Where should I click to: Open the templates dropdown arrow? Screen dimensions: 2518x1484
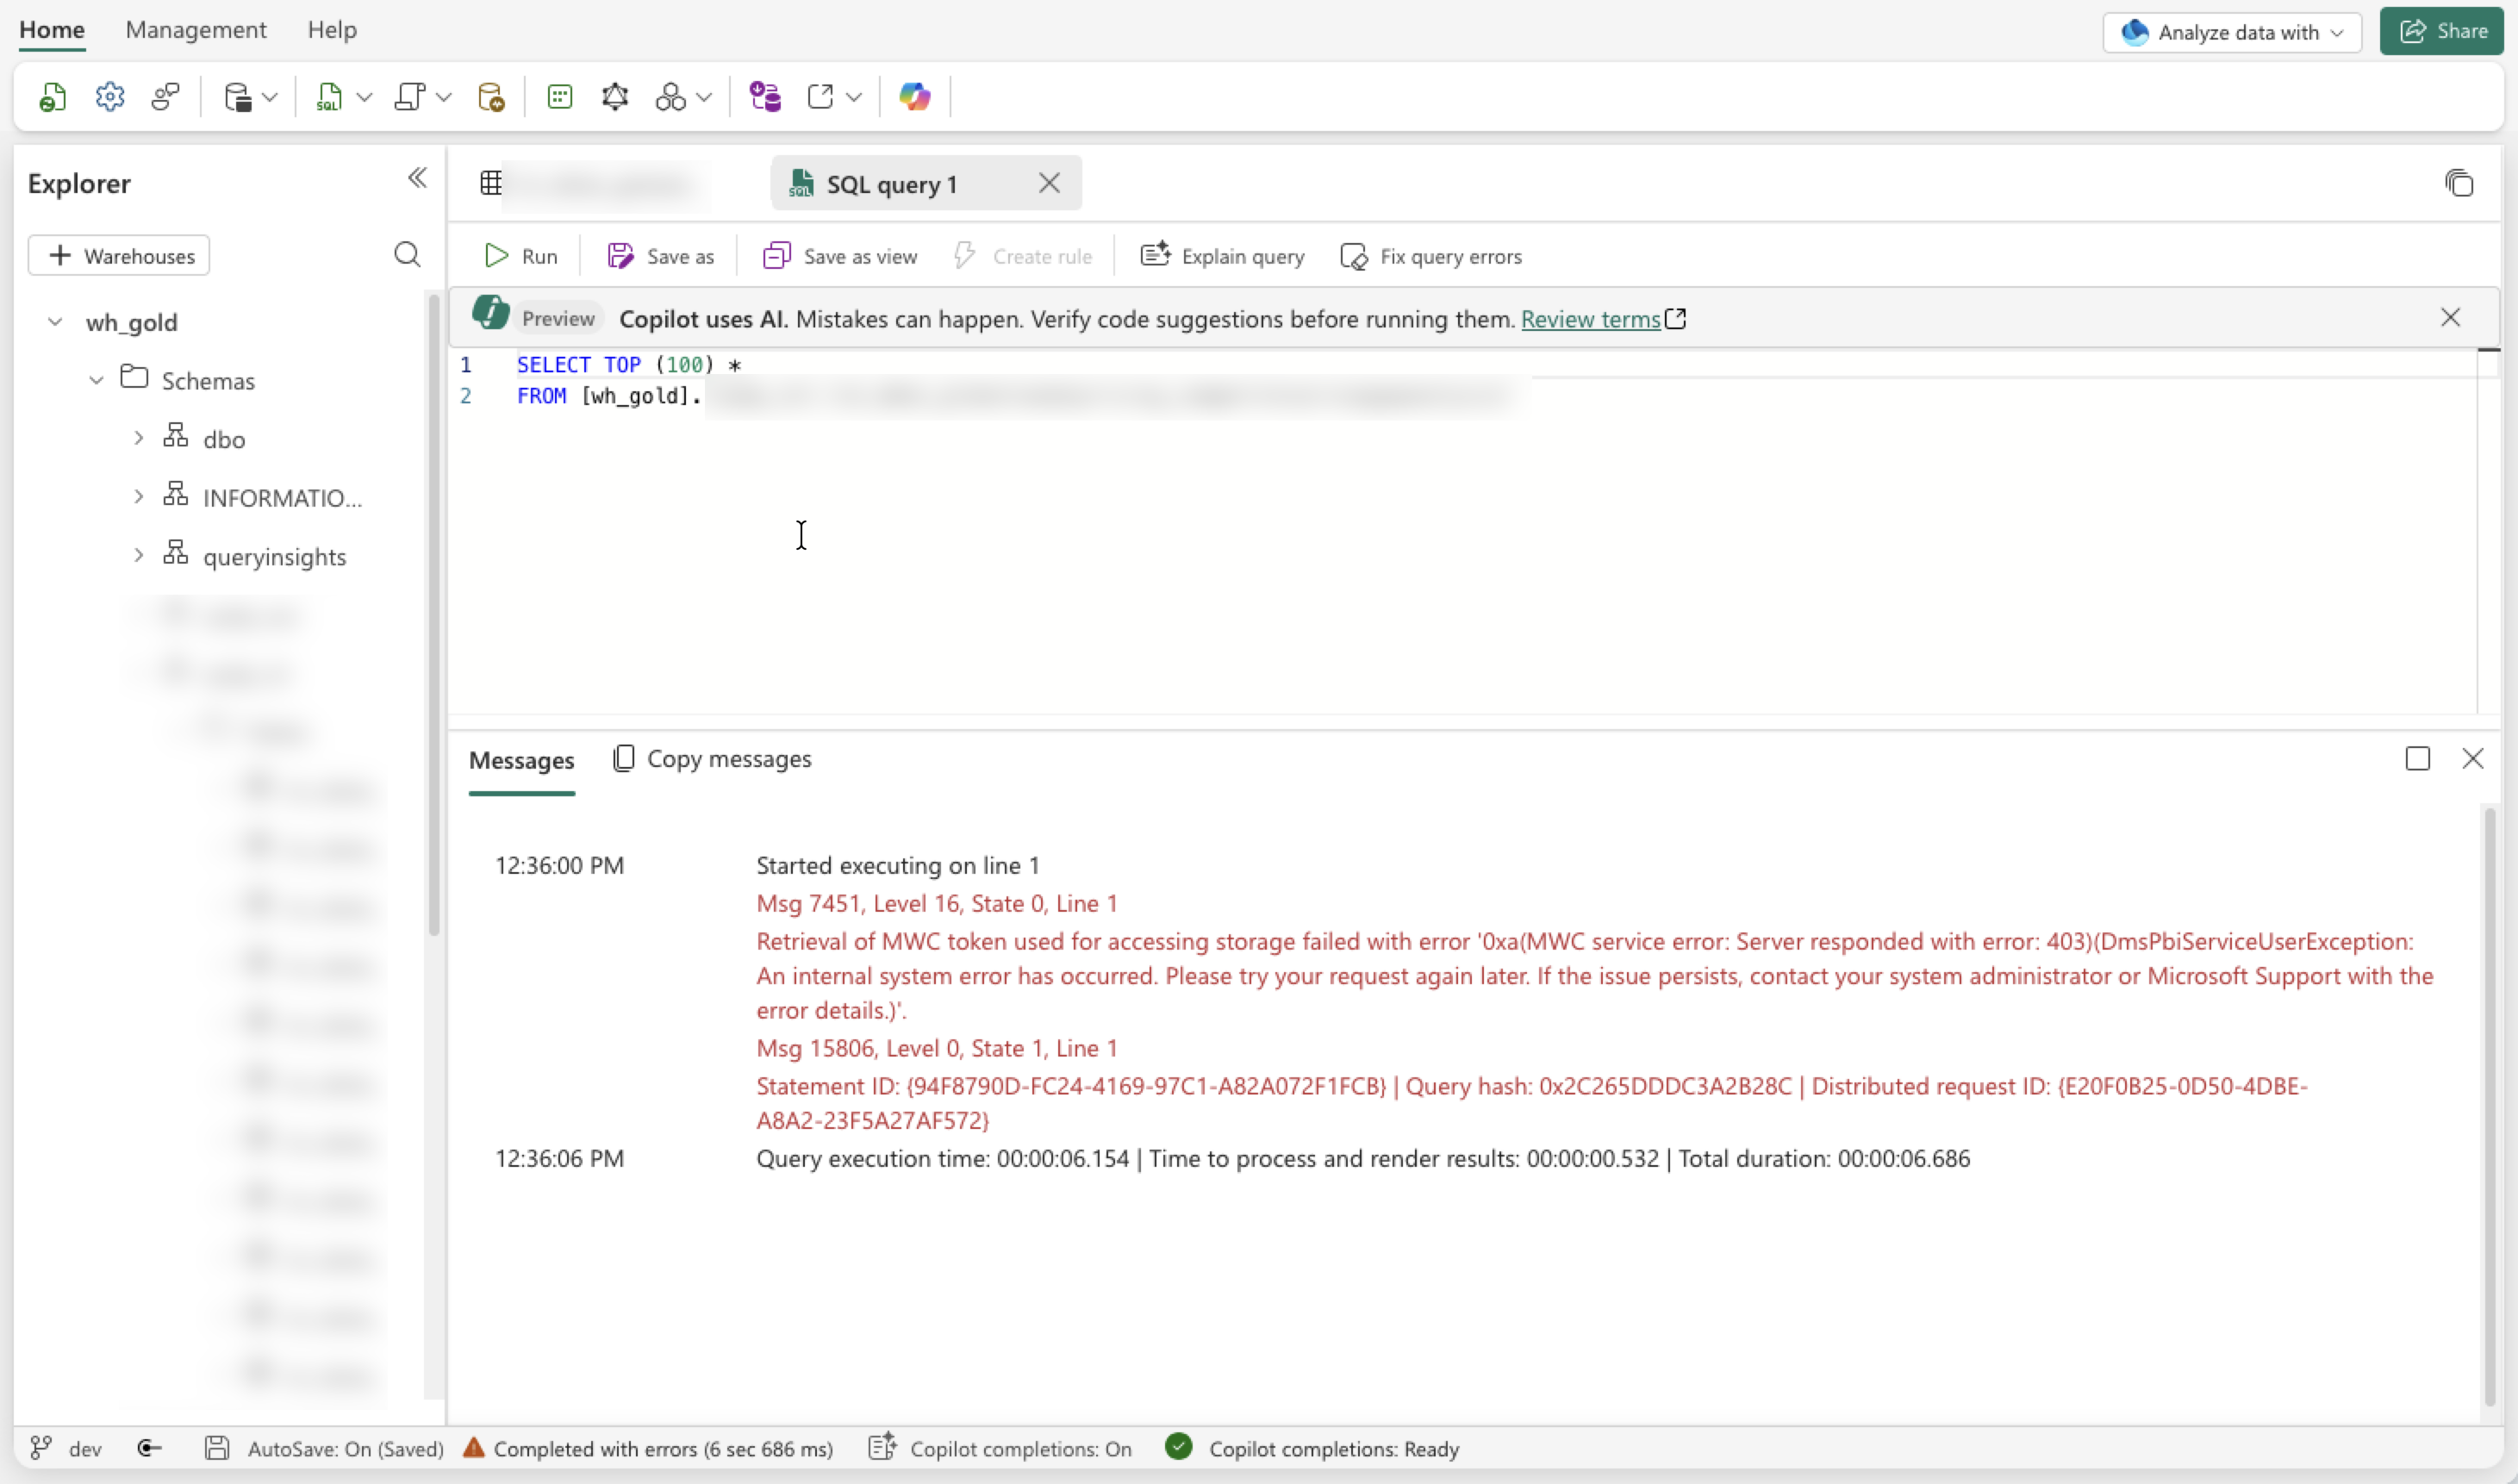pos(444,97)
